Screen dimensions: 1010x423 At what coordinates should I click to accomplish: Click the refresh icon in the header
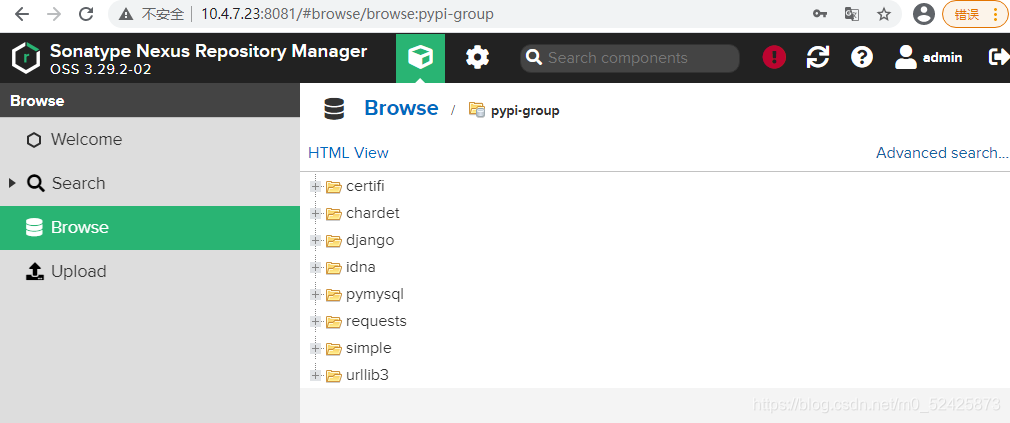(818, 58)
